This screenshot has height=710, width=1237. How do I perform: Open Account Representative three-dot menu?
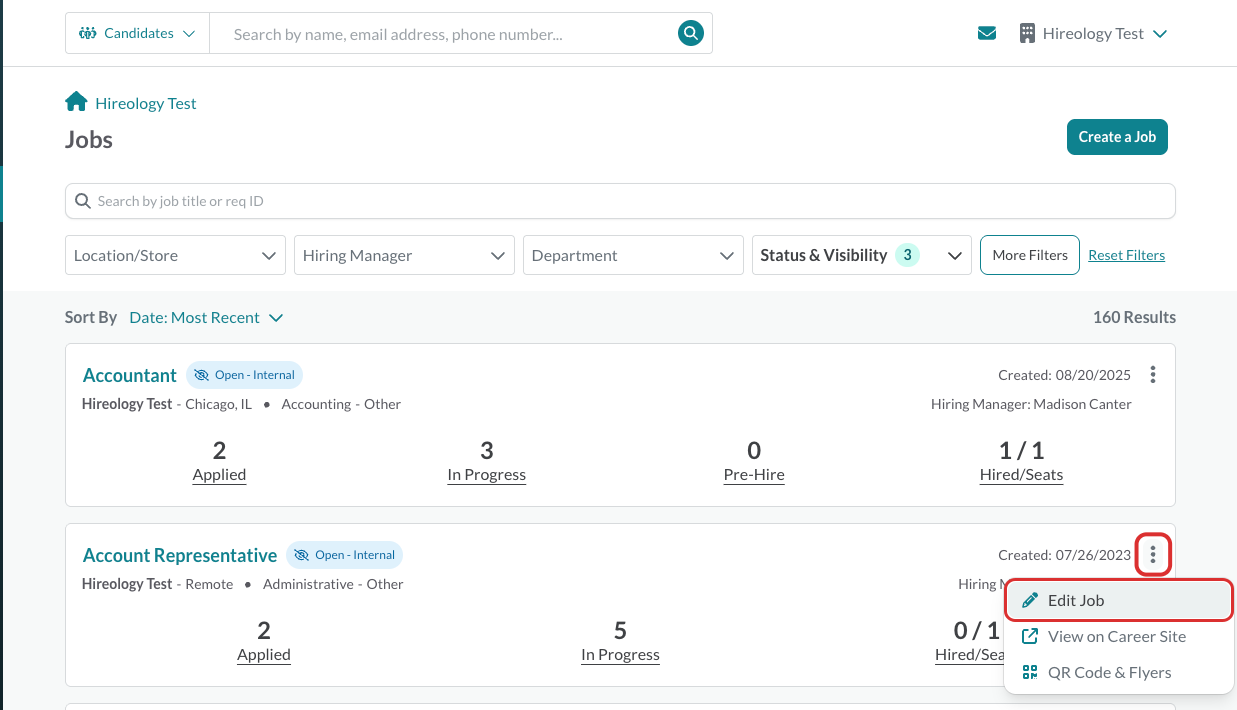[1153, 554]
